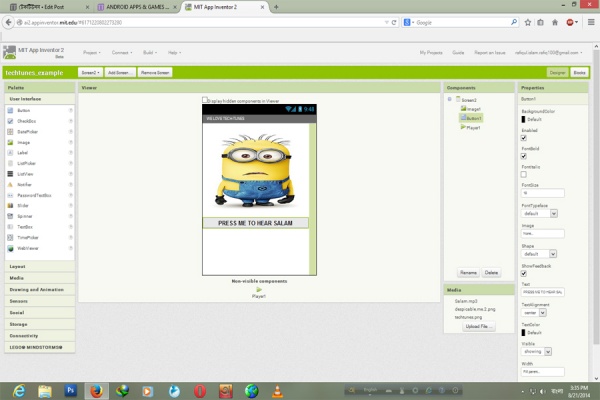Expand the Layout palette section
This screenshot has width=600, height=400.
(18, 267)
